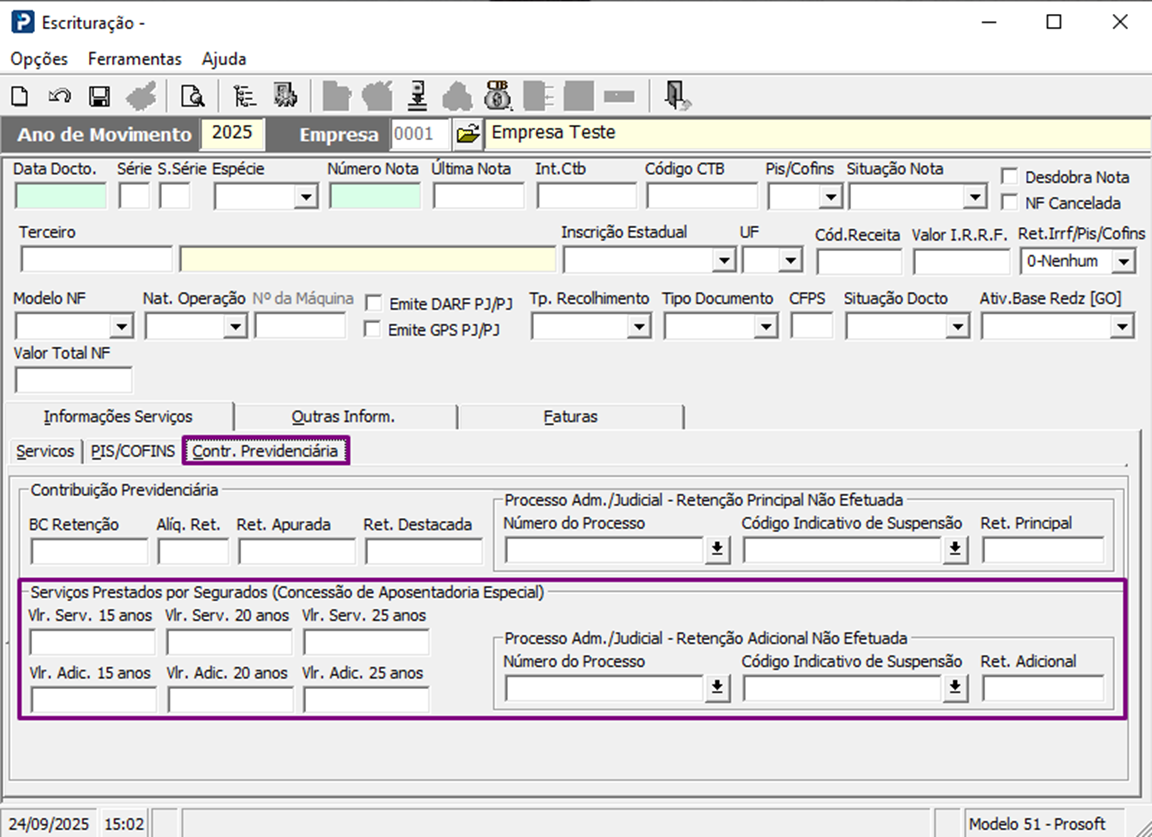This screenshot has width=1152, height=837.
Task: Click the tree list toolbar icon
Action: 245,96
